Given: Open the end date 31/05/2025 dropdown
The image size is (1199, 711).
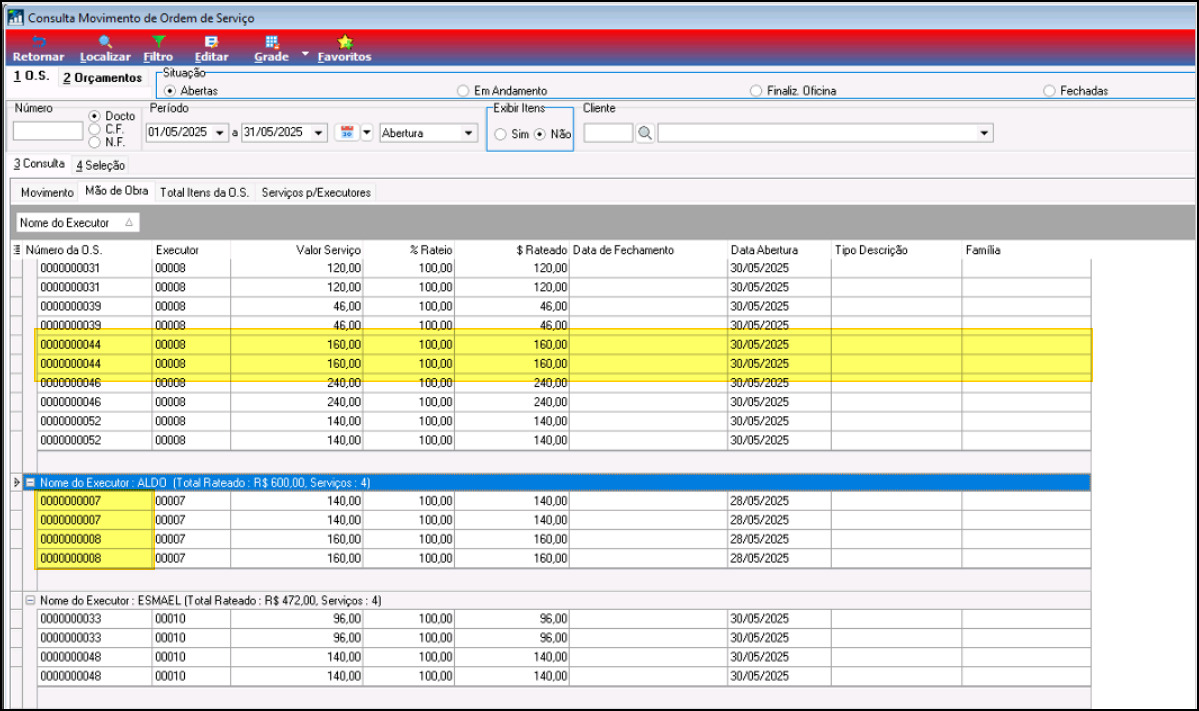Looking at the screenshot, I should [x=319, y=133].
